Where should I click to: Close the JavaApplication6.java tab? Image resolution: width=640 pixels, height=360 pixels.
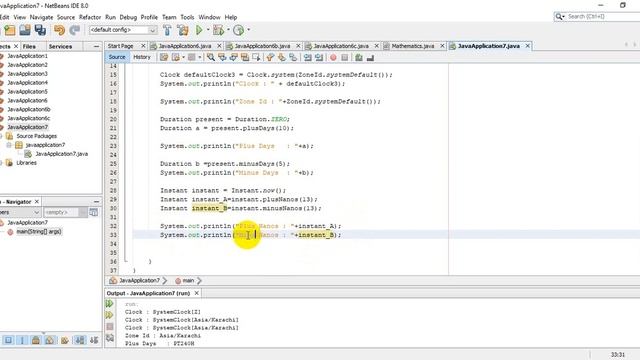(219, 46)
